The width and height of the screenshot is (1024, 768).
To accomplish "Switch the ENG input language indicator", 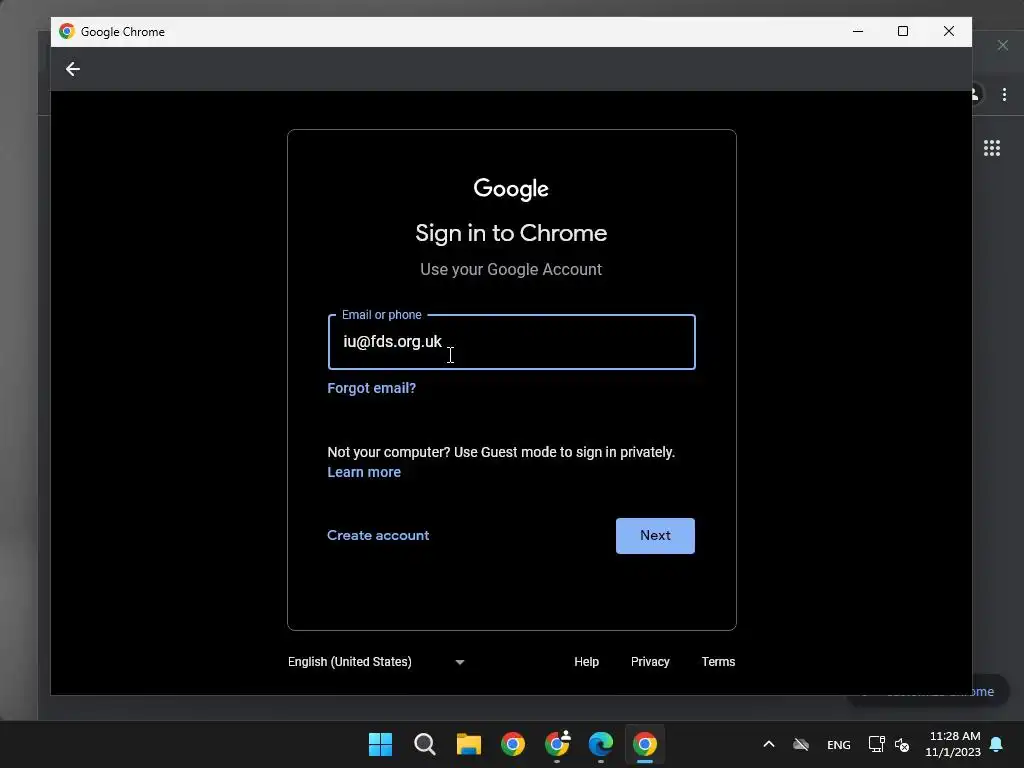I will pyautogui.click(x=839, y=744).
